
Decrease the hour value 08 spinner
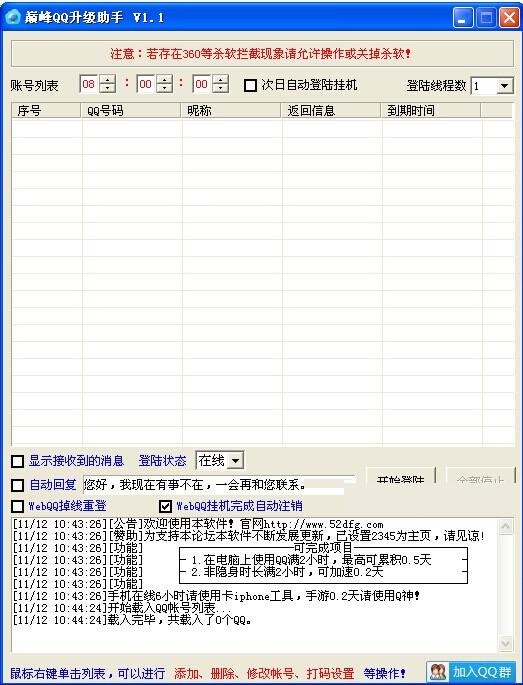tap(107, 88)
